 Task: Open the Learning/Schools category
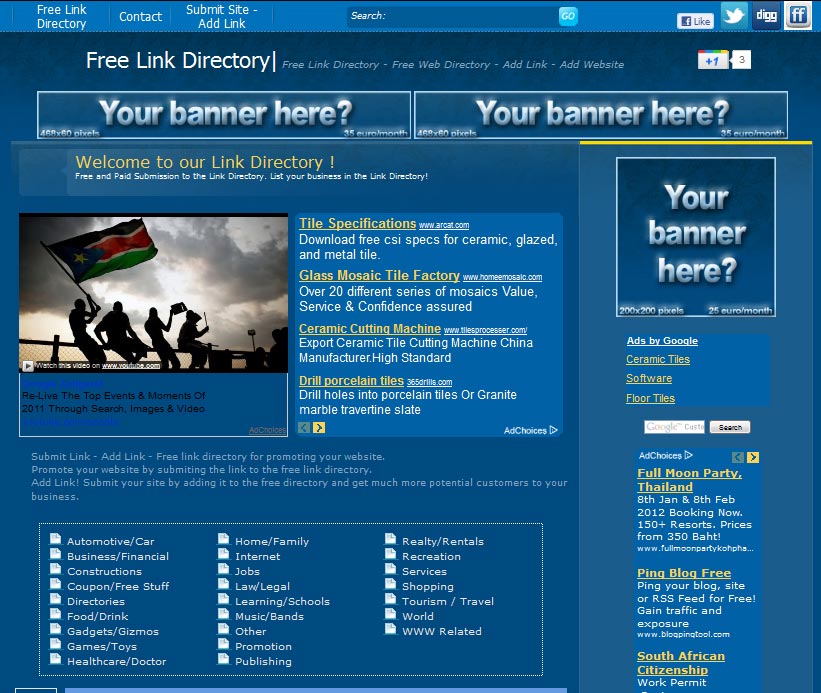pos(282,601)
